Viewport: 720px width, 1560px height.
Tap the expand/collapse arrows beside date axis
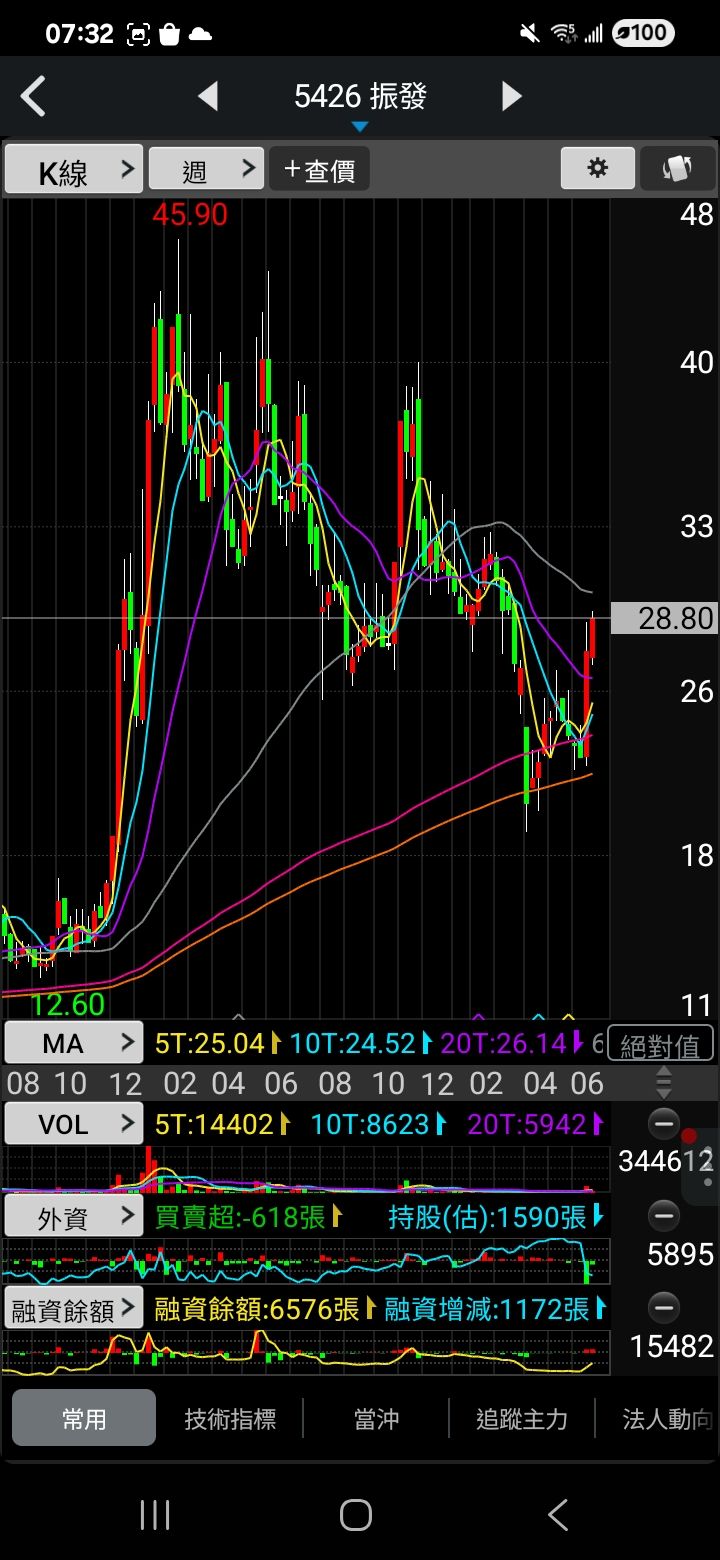click(664, 1083)
